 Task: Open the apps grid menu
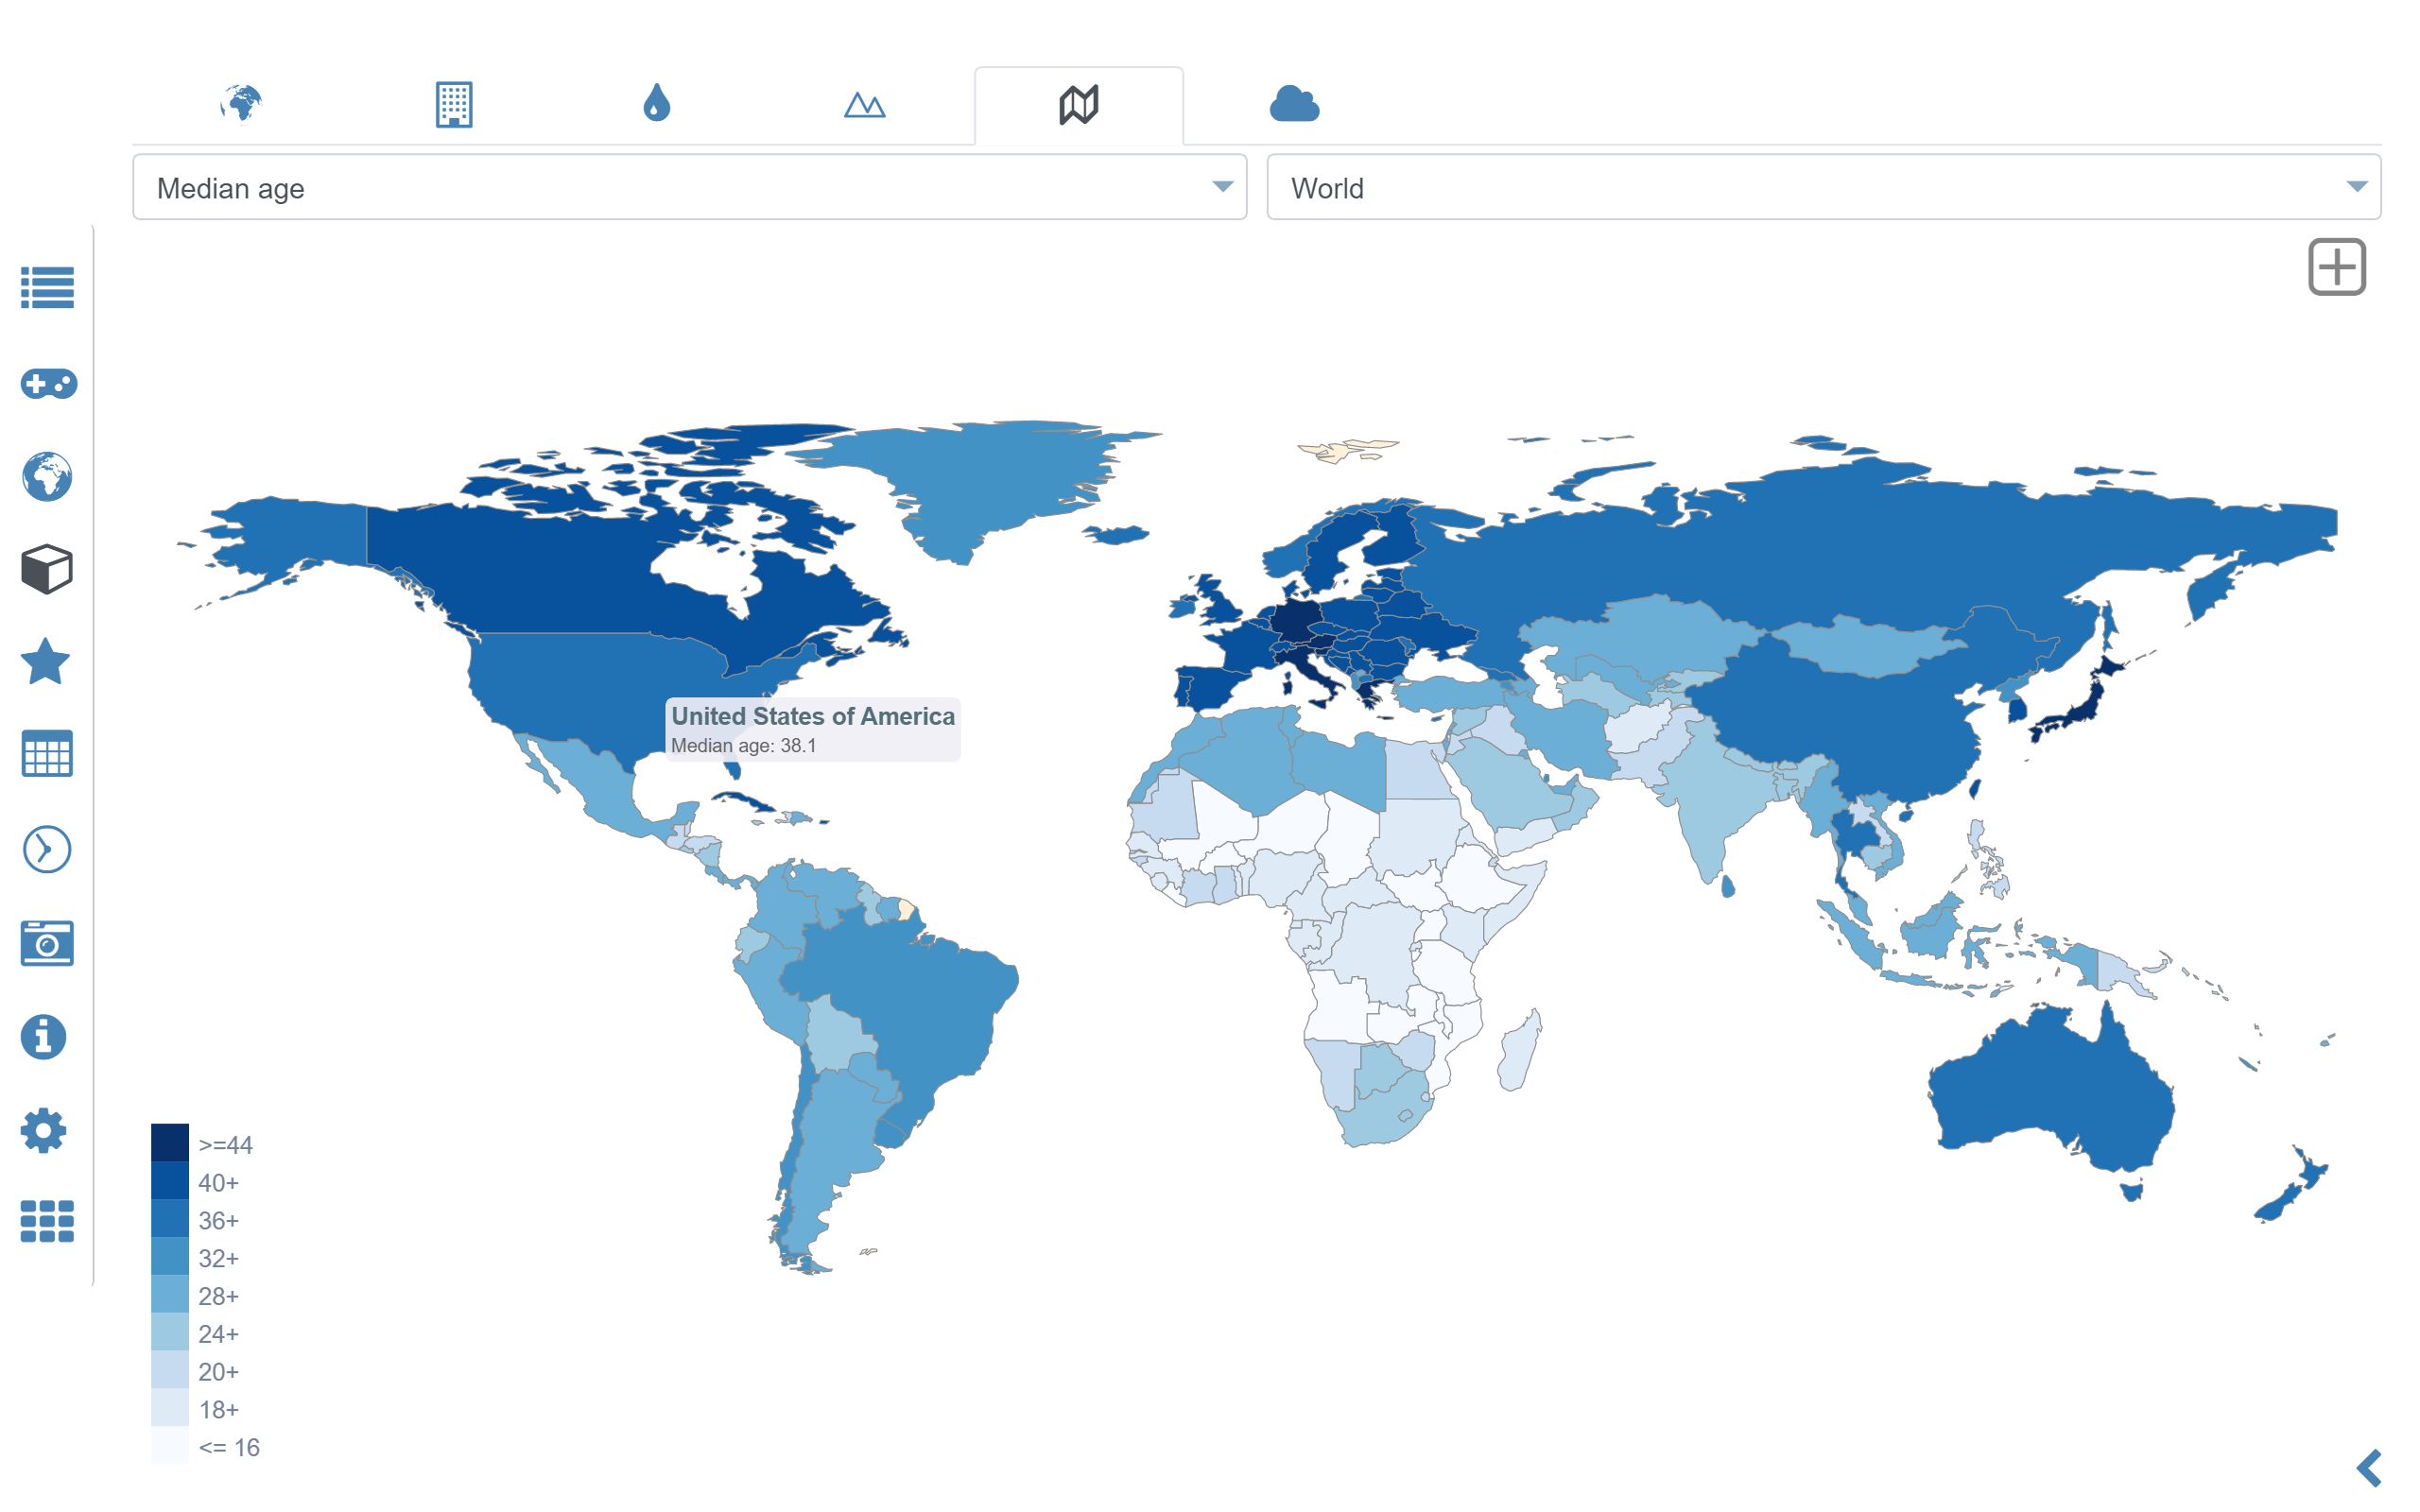click(47, 1220)
